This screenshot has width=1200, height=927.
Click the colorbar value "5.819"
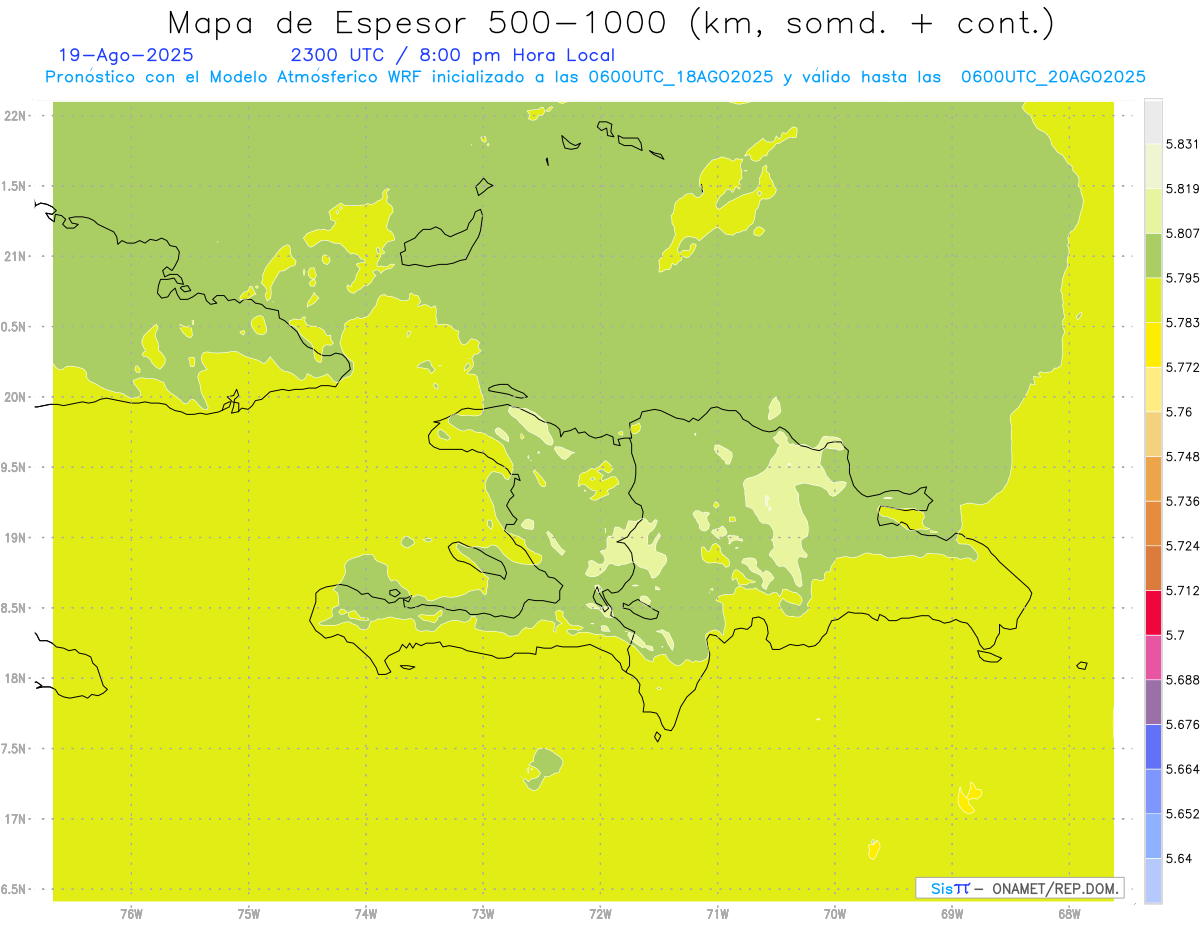(1182, 189)
